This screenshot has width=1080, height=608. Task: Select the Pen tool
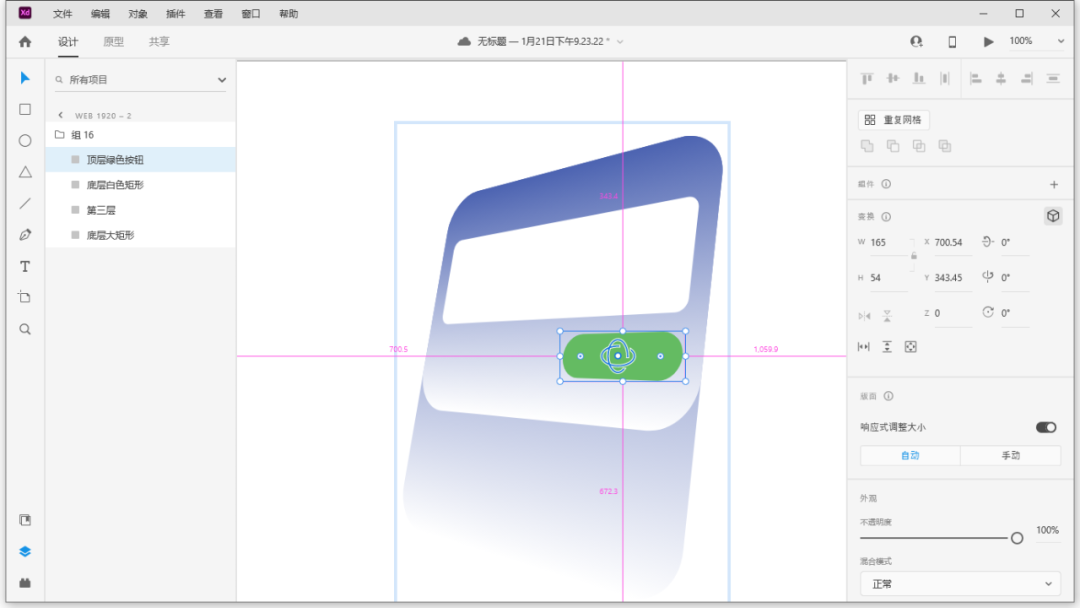pos(25,235)
